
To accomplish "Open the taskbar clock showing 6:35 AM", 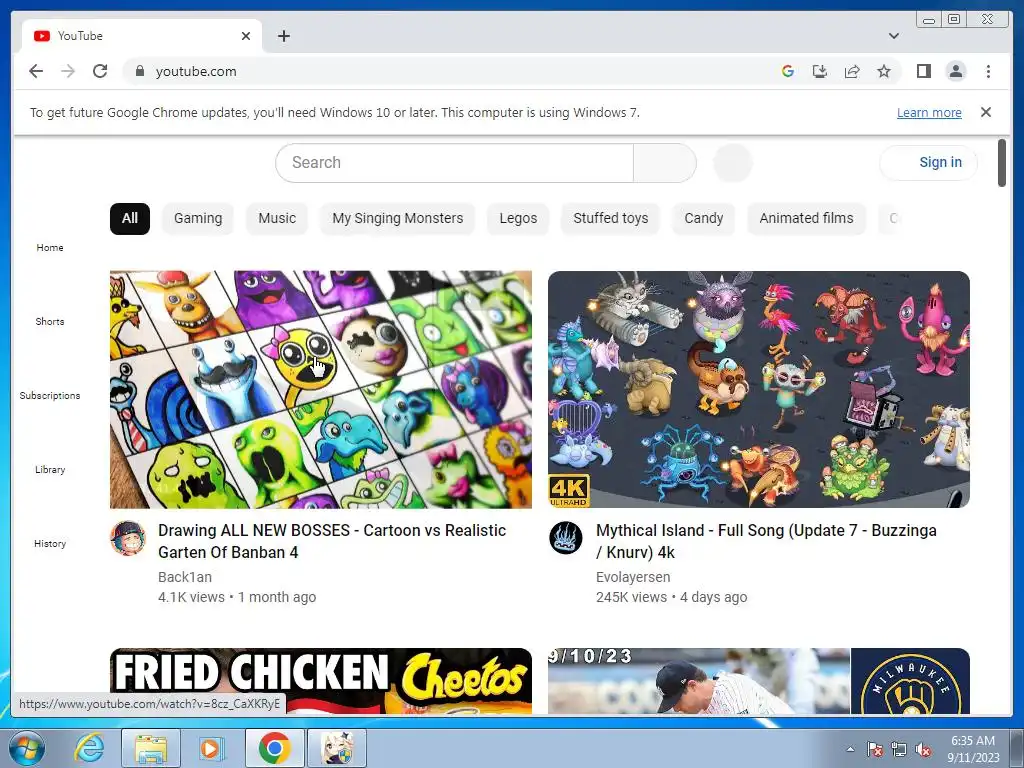I will (x=973, y=748).
